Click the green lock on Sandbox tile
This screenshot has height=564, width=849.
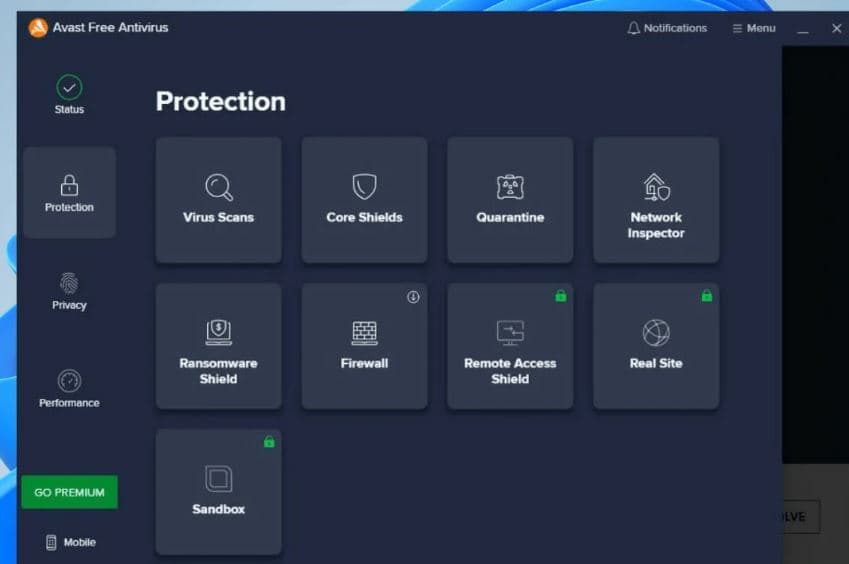pos(268,442)
